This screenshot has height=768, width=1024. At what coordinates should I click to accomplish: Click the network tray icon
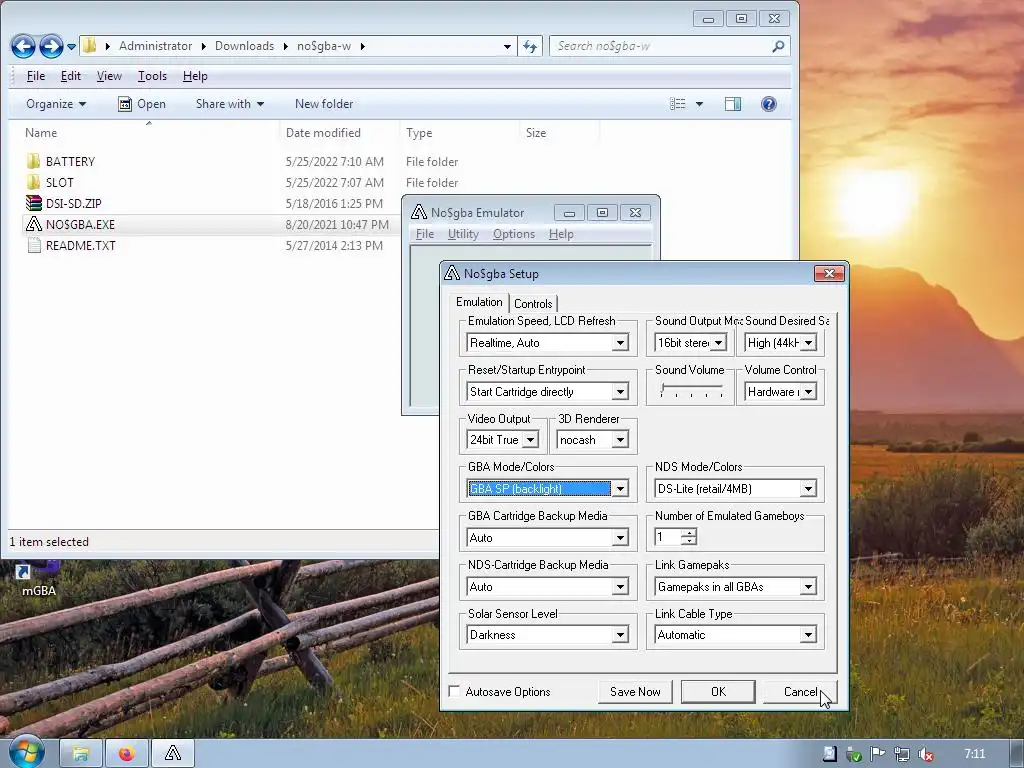[x=901, y=755]
